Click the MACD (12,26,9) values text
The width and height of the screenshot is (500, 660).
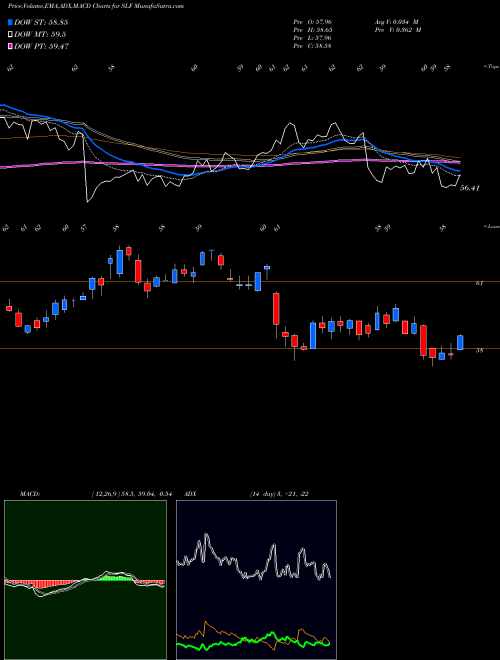[130, 494]
